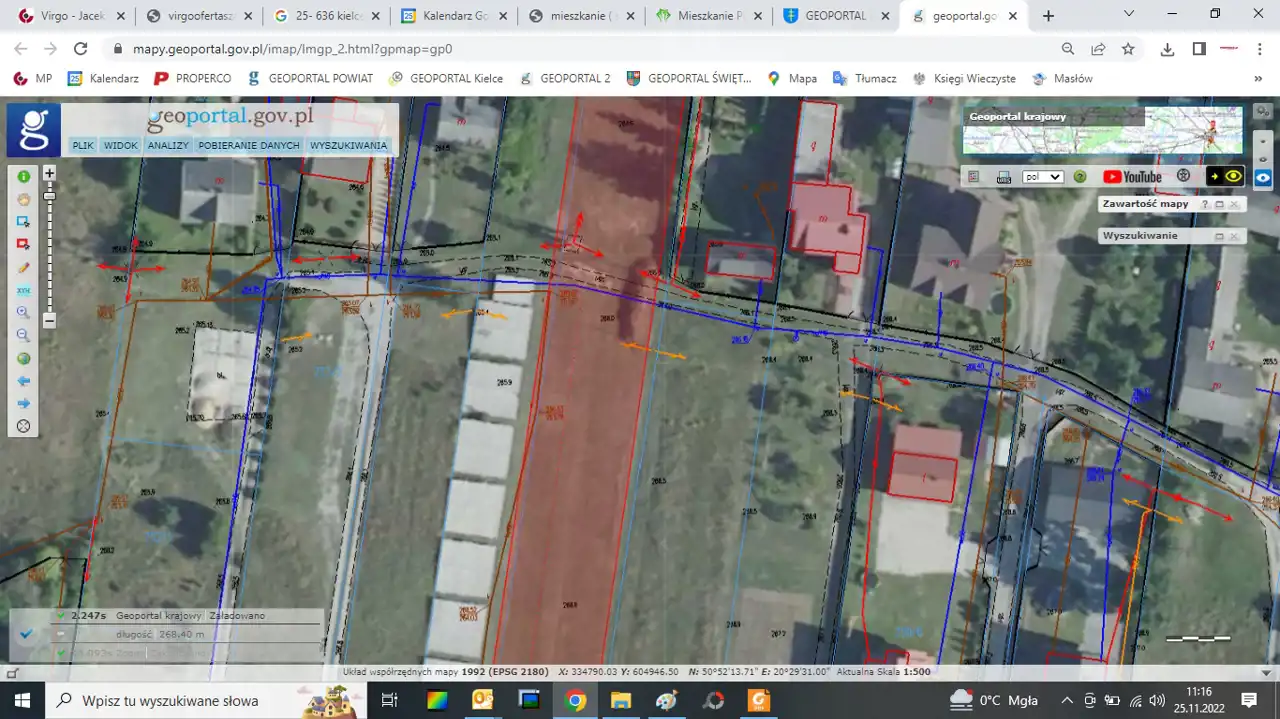Expand the Zawartość mapy panel
The width and height of the screenshot is (1280, 719).
[x=1219, y=204]
